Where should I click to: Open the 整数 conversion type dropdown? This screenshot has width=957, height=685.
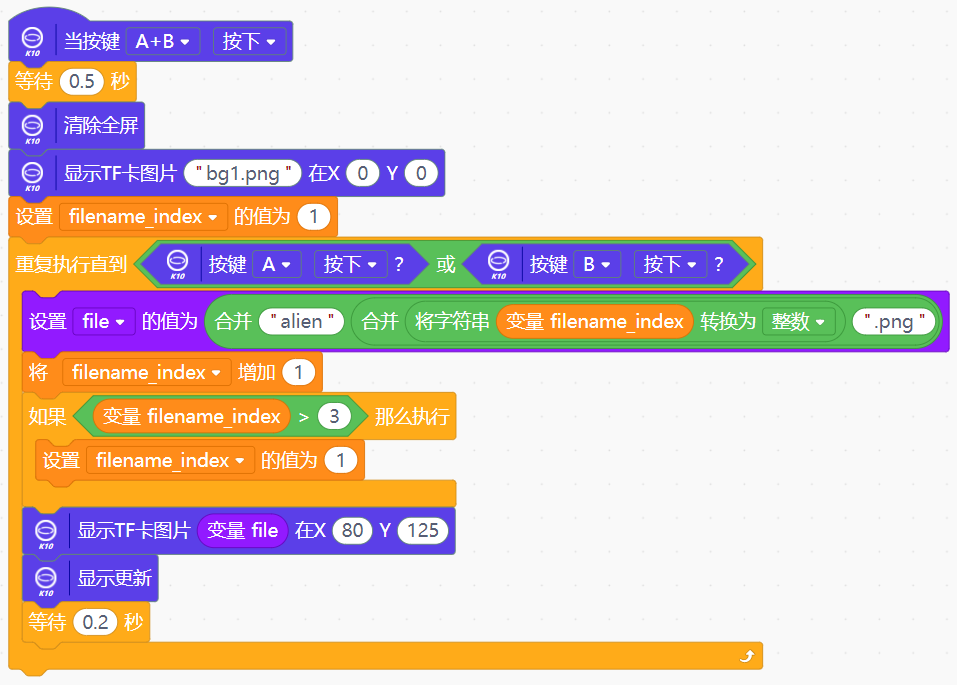(798, 321)
